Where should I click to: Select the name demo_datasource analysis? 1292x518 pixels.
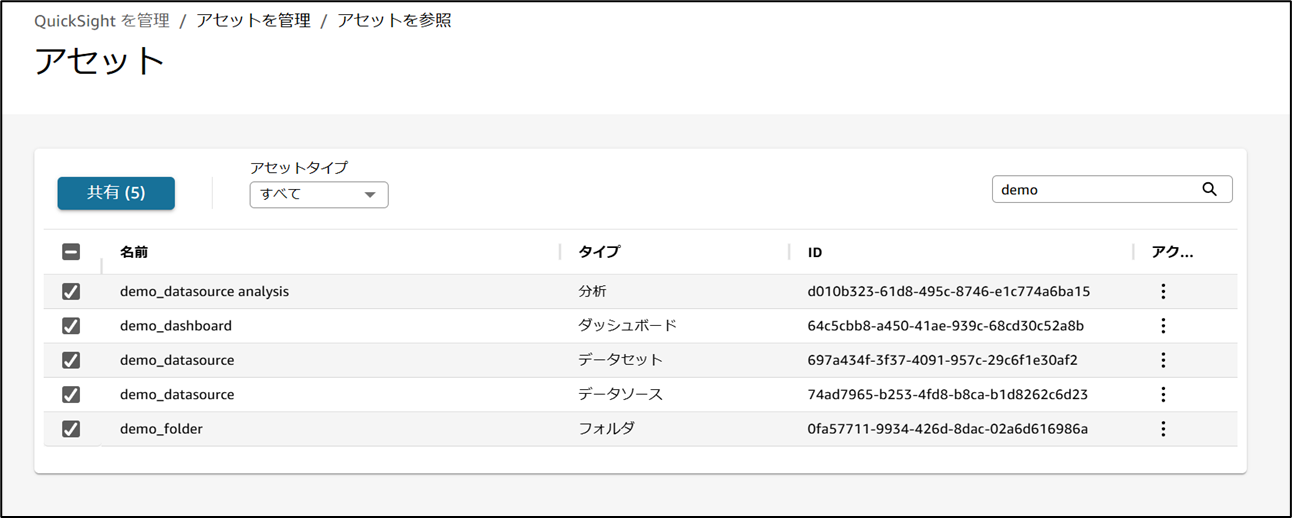[204, 291]
